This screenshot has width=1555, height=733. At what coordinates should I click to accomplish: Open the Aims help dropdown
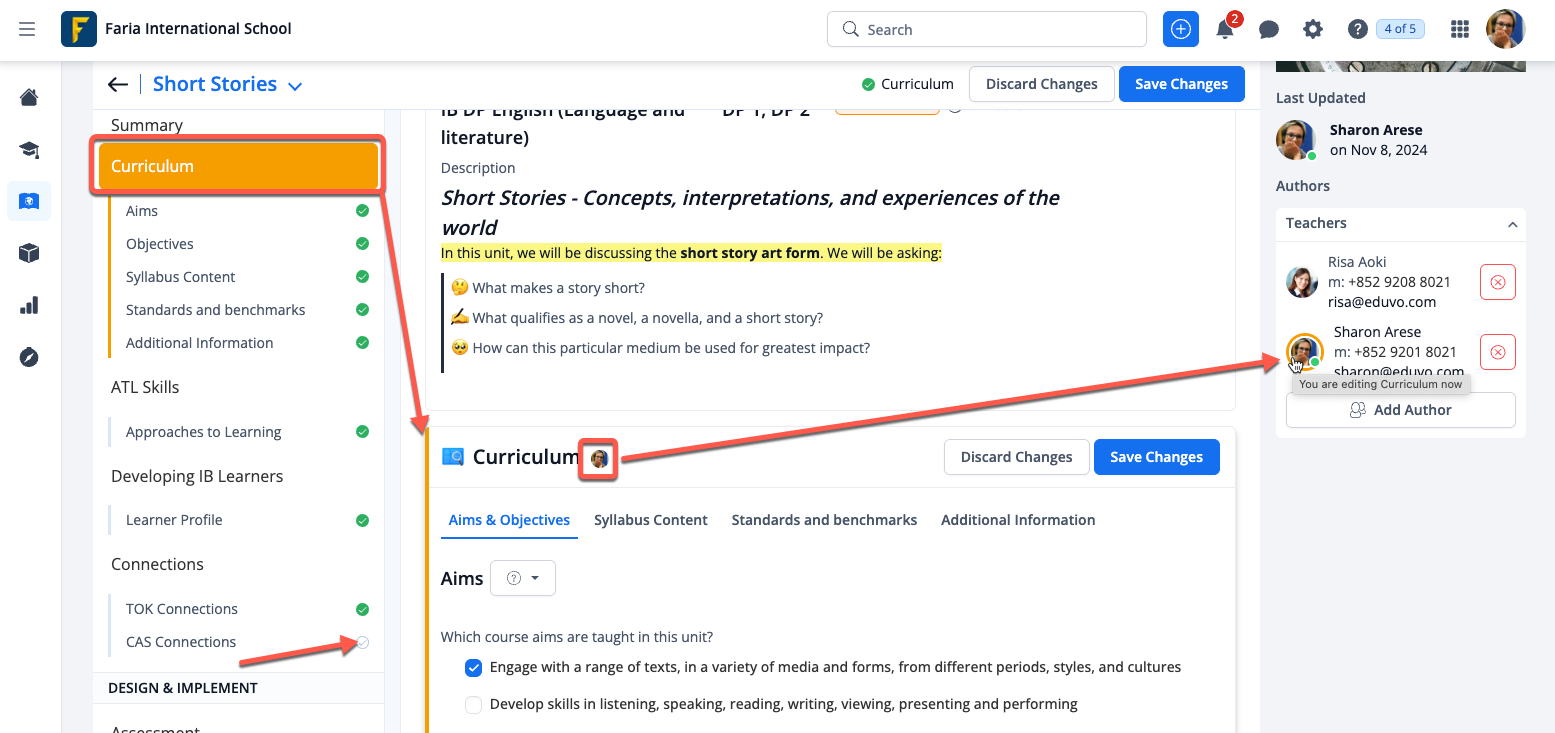(522, 578)
